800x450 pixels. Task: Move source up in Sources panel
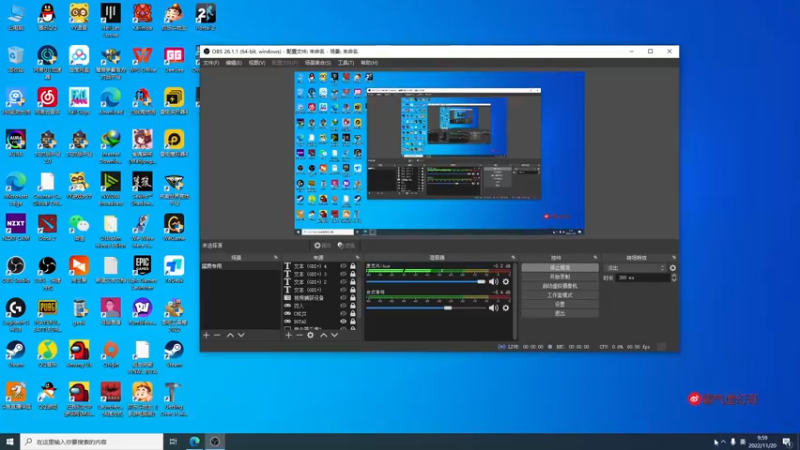[323, 335]
